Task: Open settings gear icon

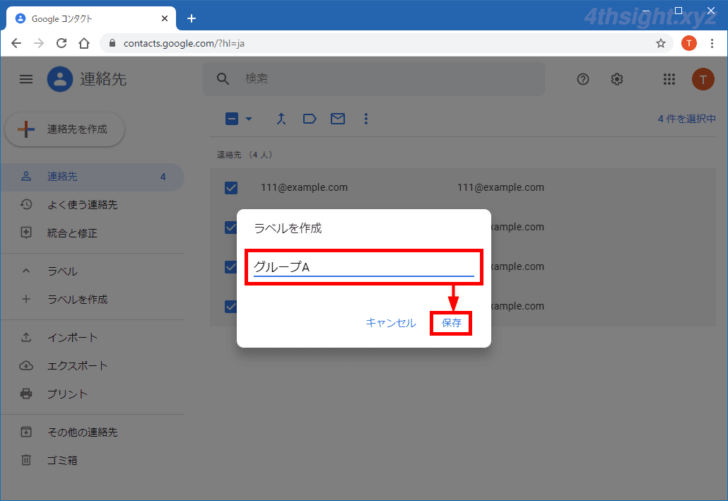Action: click(x=617, y=79)
